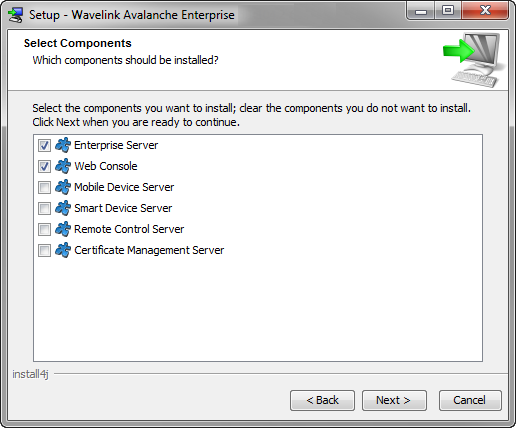The height and width of the screenshot is (428, 516).
Task: Click the Certificate Management Server component icon
Action: coord(63,250)
